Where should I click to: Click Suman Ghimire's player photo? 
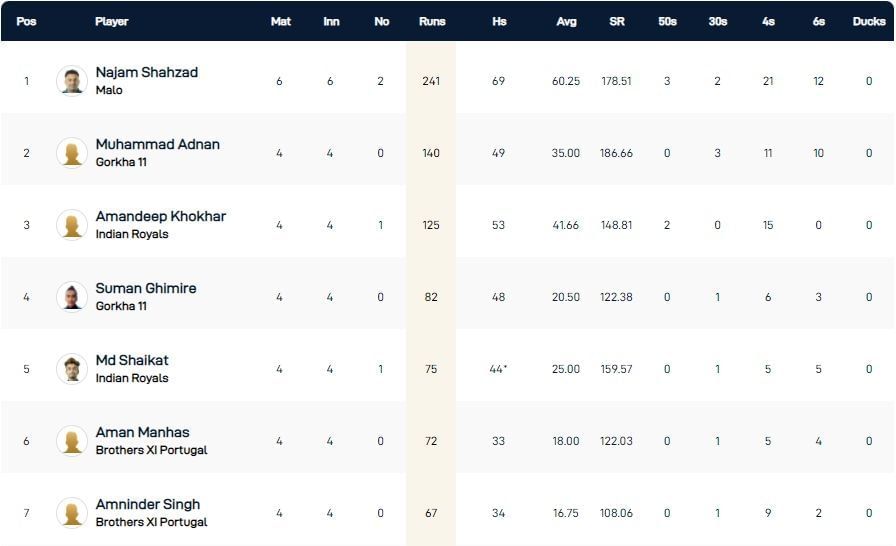pos(72,297)
